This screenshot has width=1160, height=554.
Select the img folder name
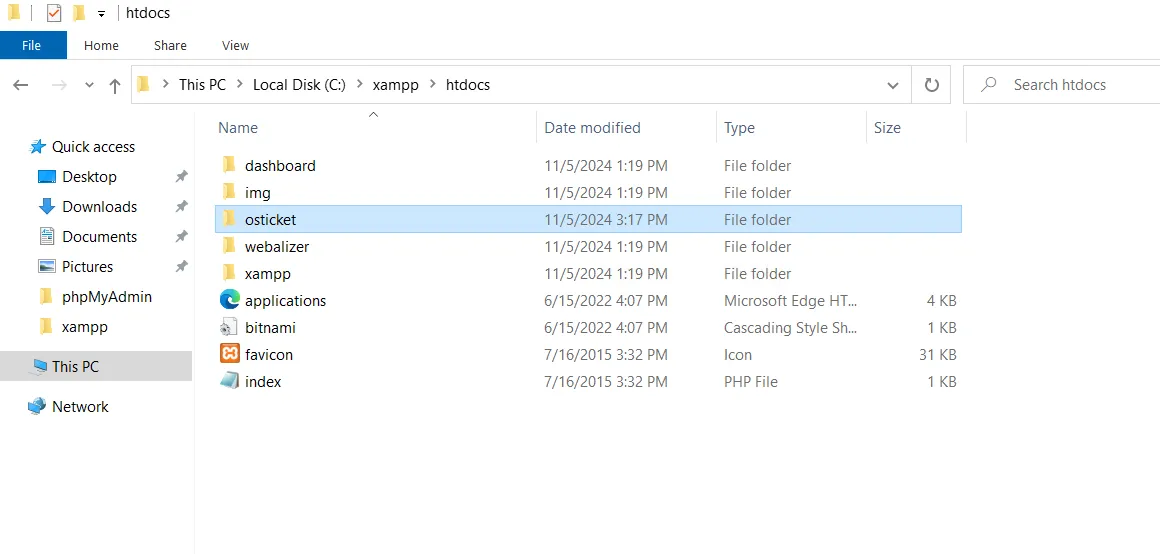pyautogui.click(x=257, y=193)
